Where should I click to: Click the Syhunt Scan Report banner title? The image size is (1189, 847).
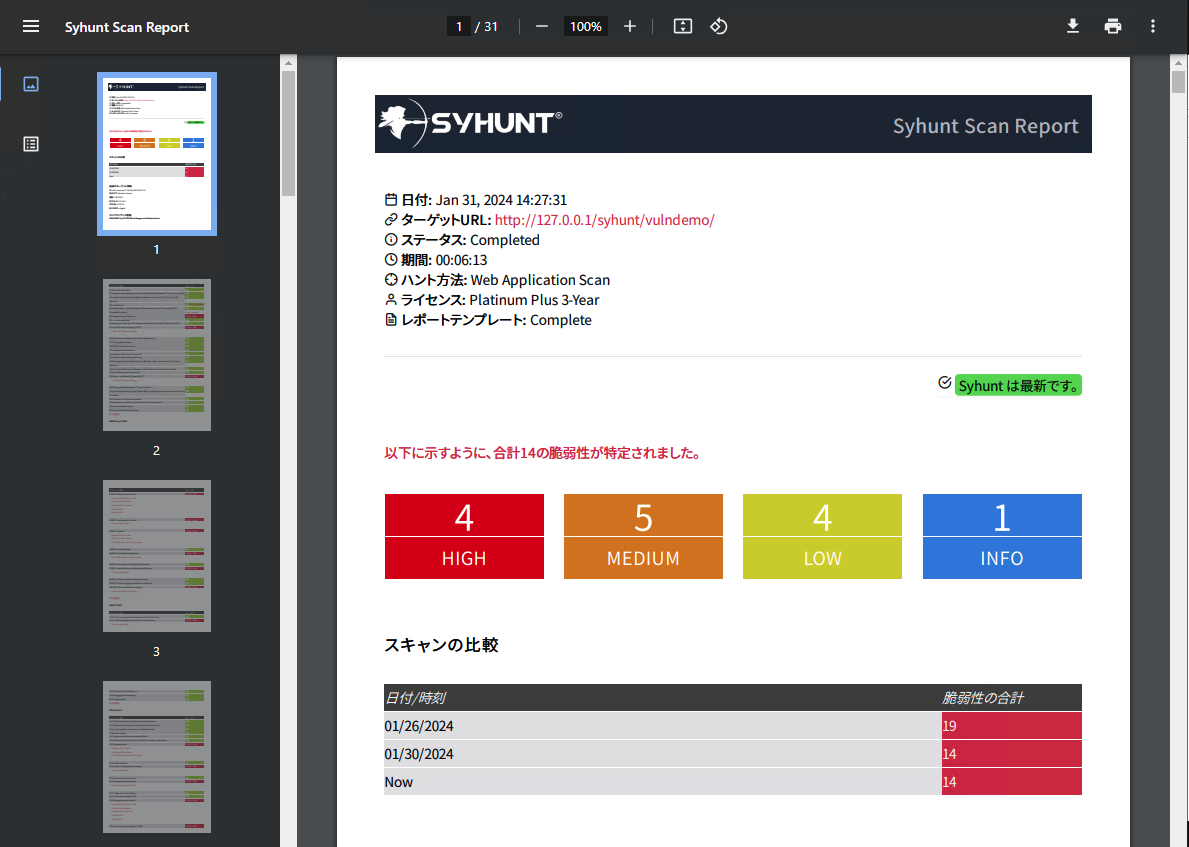[x=985, y=126]
